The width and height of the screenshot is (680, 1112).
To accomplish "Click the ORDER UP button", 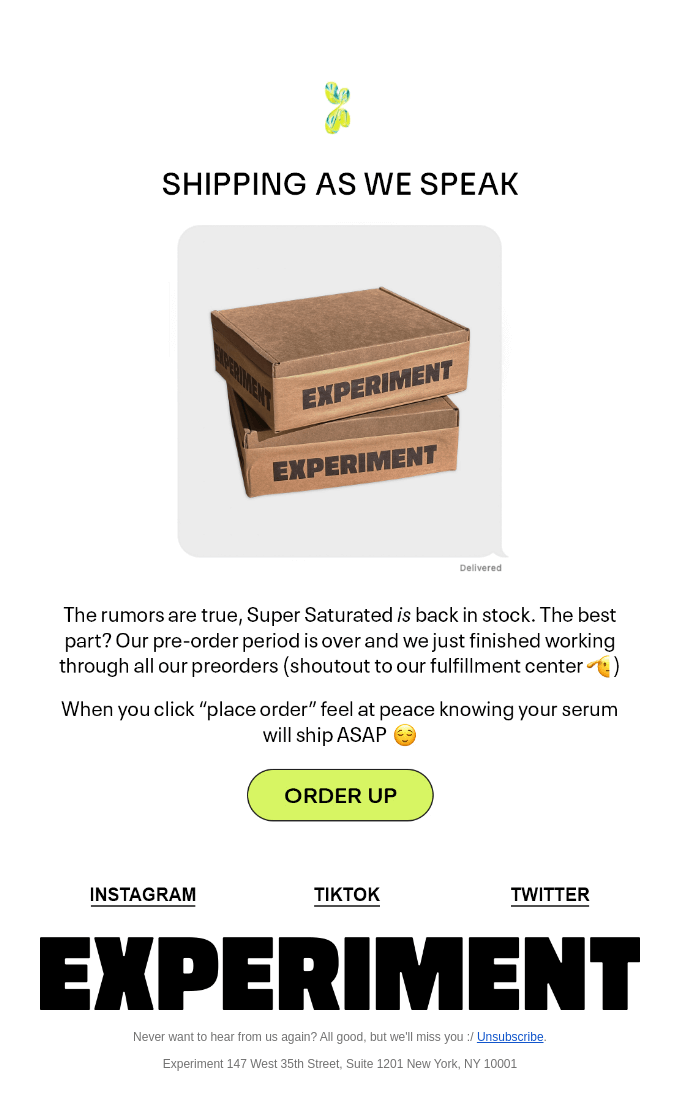I will click(x=340, y=795).
